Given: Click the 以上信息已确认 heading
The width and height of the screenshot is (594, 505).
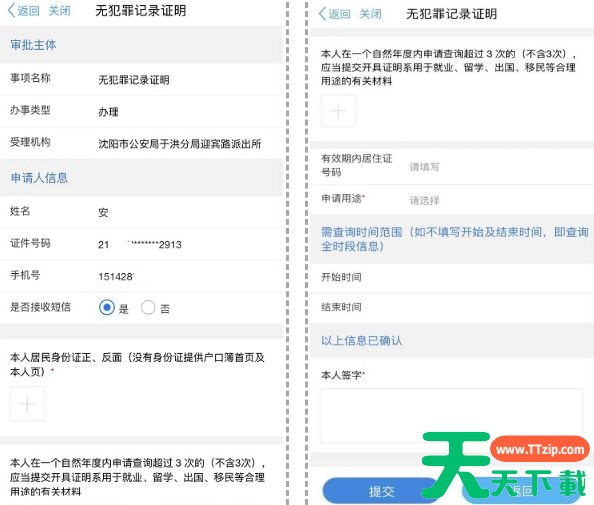Looking at the screenshot, I should [x=361, y=341].
